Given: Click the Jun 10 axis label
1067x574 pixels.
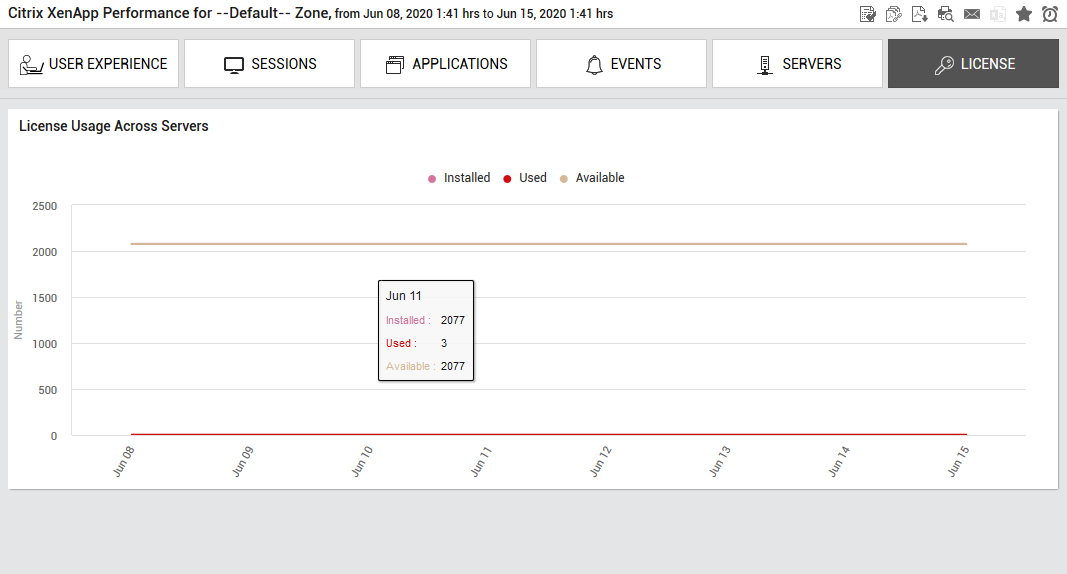Looking at the screenshot, I should pyautogui.click(x=362, y=461).
